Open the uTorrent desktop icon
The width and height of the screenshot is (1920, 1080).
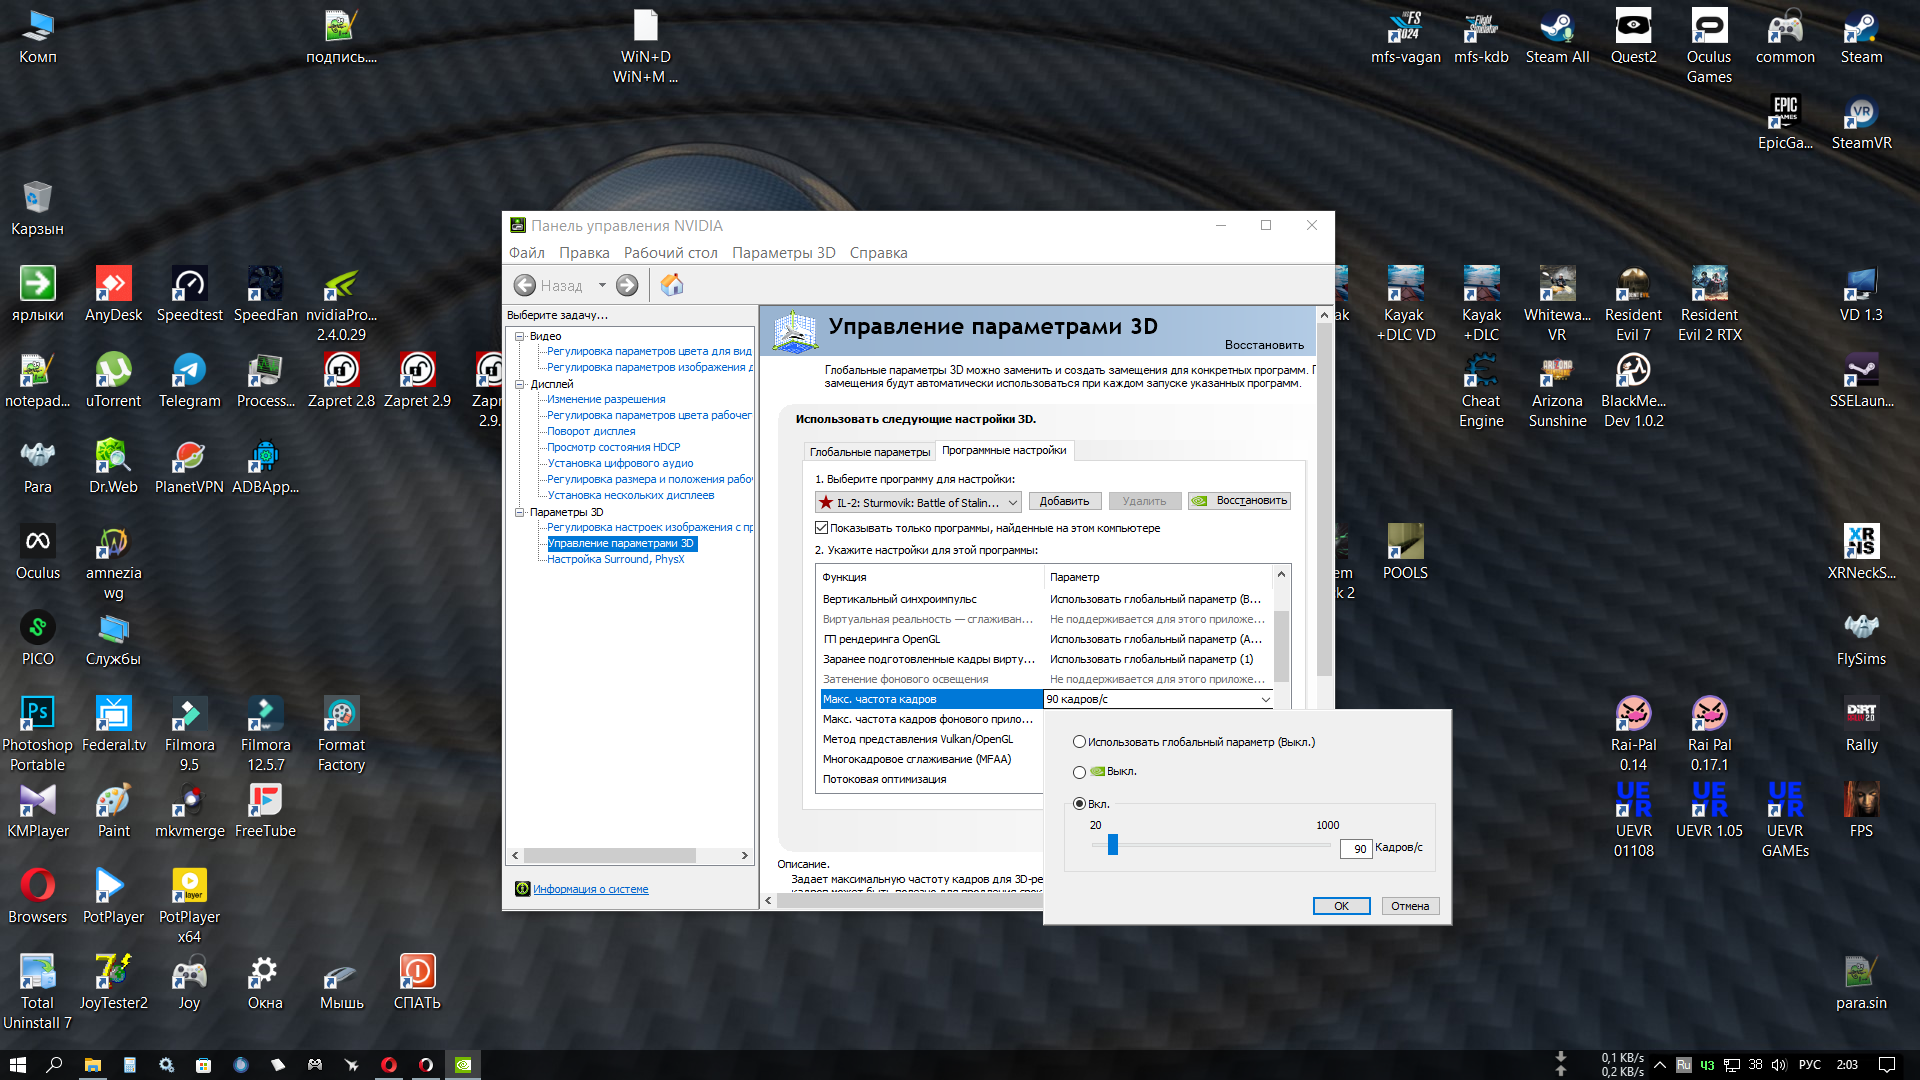click(113, 380)
